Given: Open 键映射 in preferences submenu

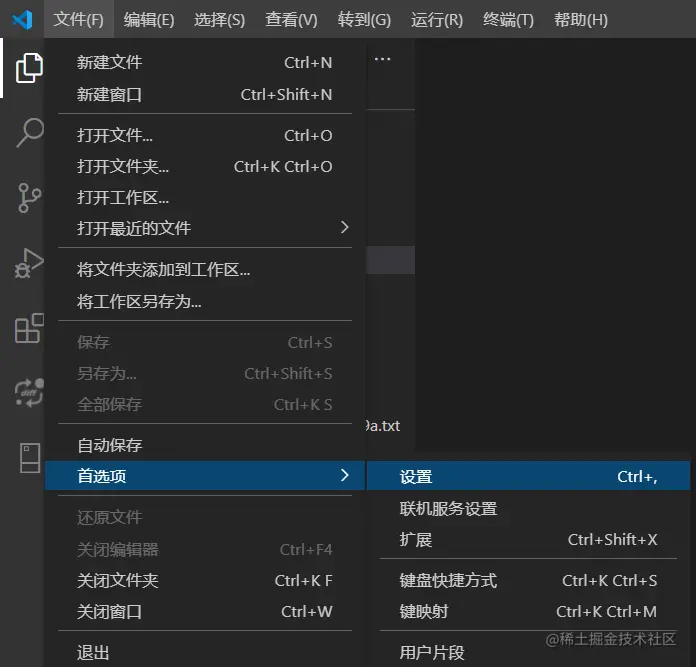Looking at the screenshot, I should pos(528,612).
